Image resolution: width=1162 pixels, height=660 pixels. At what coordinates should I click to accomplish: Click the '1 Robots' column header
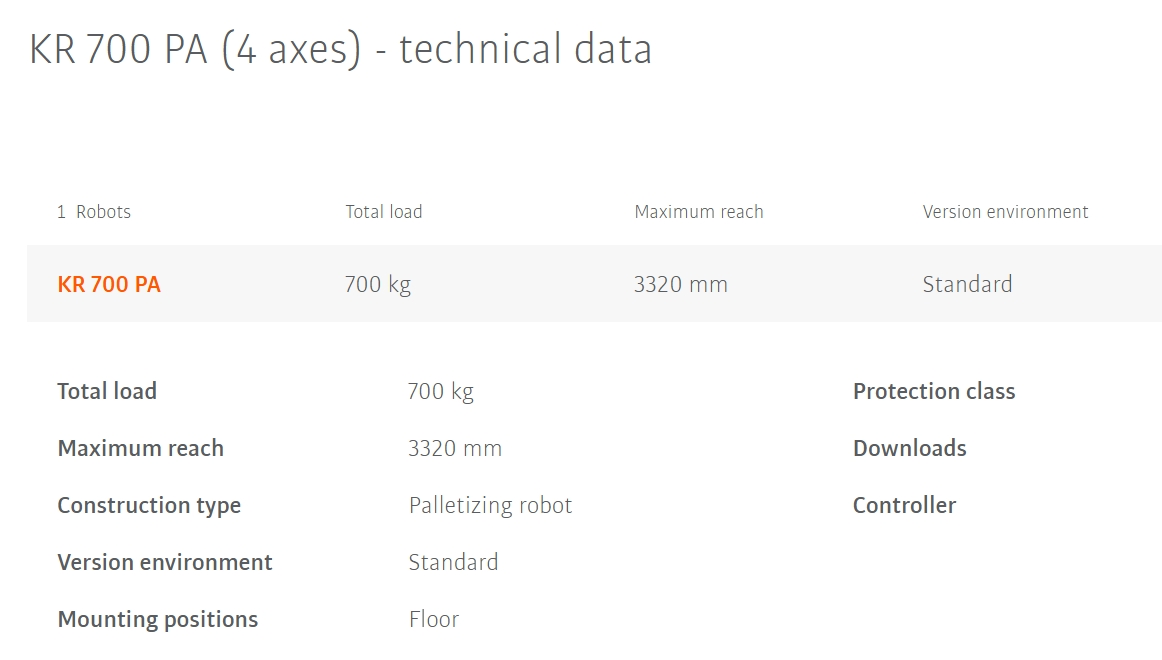coord(94,212)
